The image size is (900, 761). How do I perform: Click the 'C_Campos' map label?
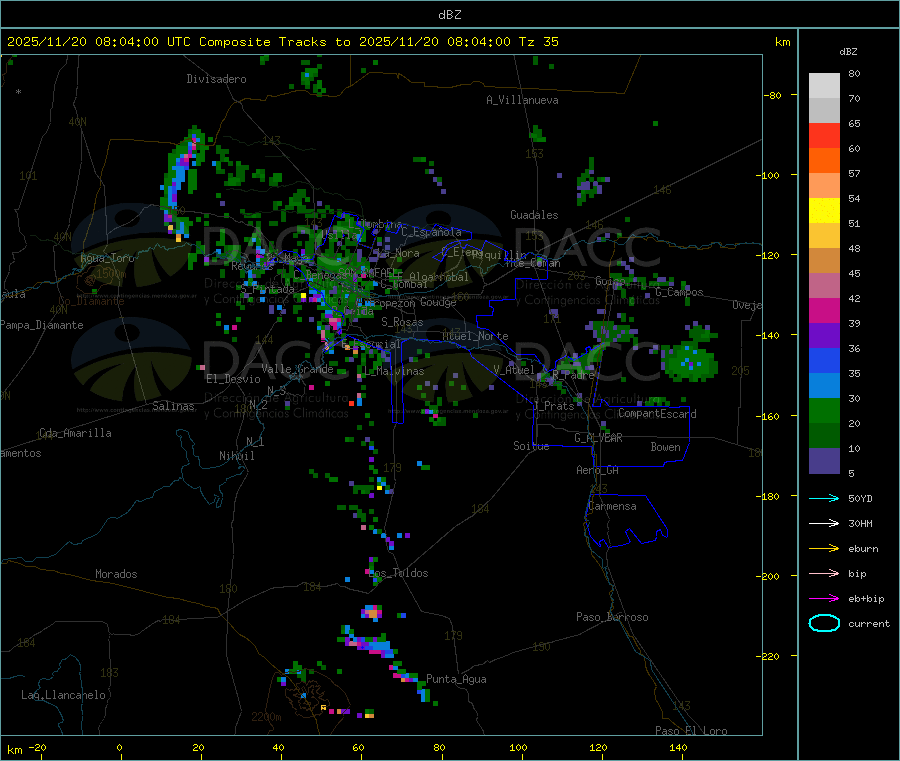(x=680, y=292)
